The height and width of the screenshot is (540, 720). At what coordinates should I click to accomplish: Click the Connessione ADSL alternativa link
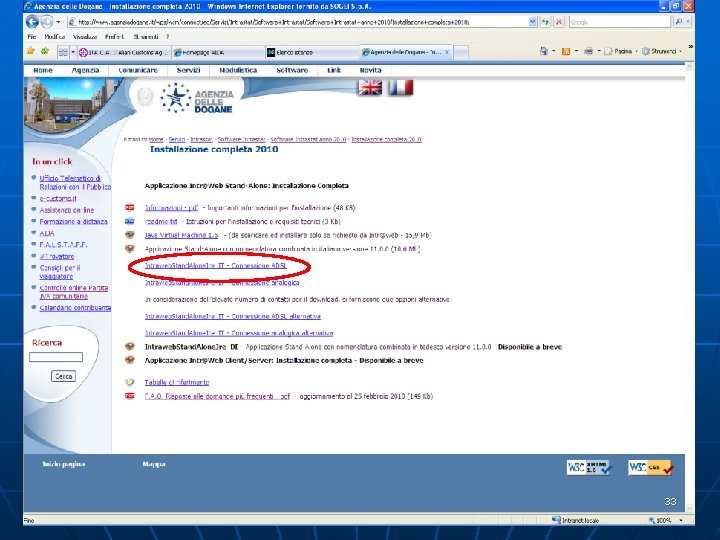tap(233, 316)
